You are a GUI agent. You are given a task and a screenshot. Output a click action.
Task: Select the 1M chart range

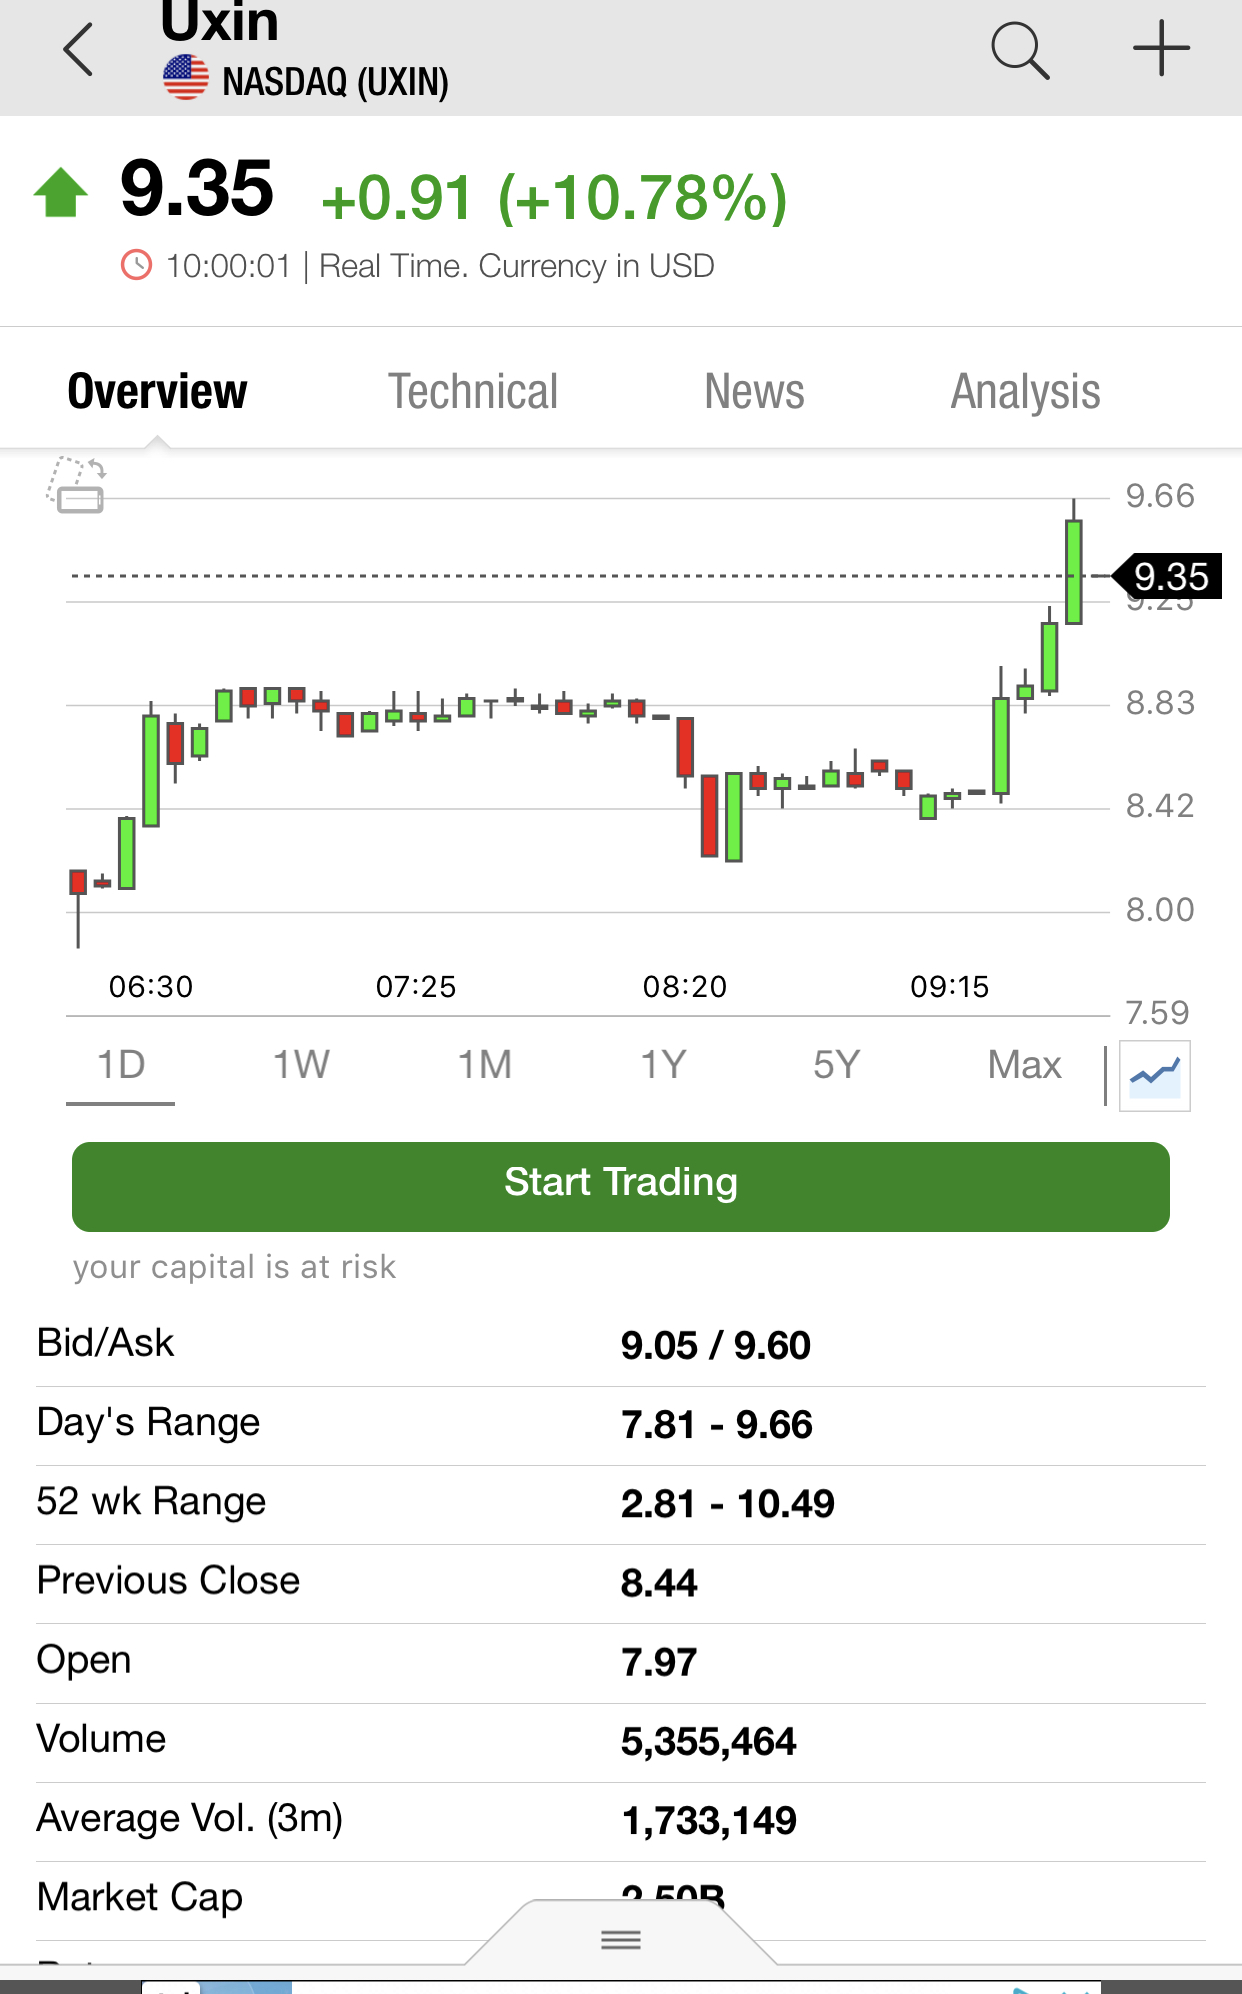click(x=485, y=1065)
